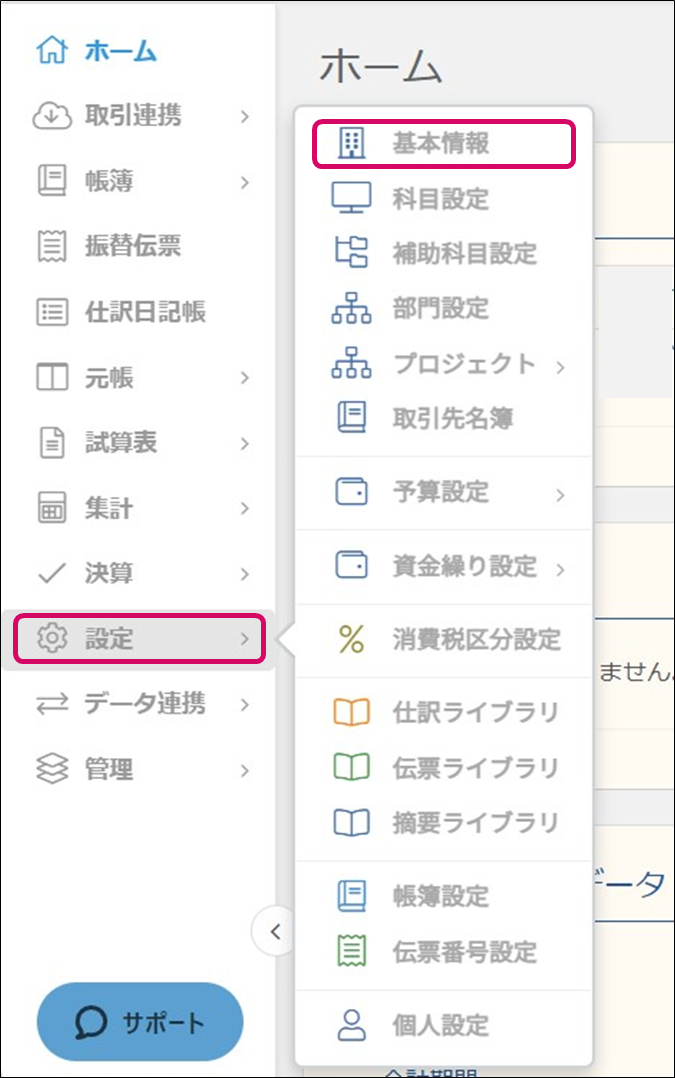Click the 個人設定 person icon

350,1025
